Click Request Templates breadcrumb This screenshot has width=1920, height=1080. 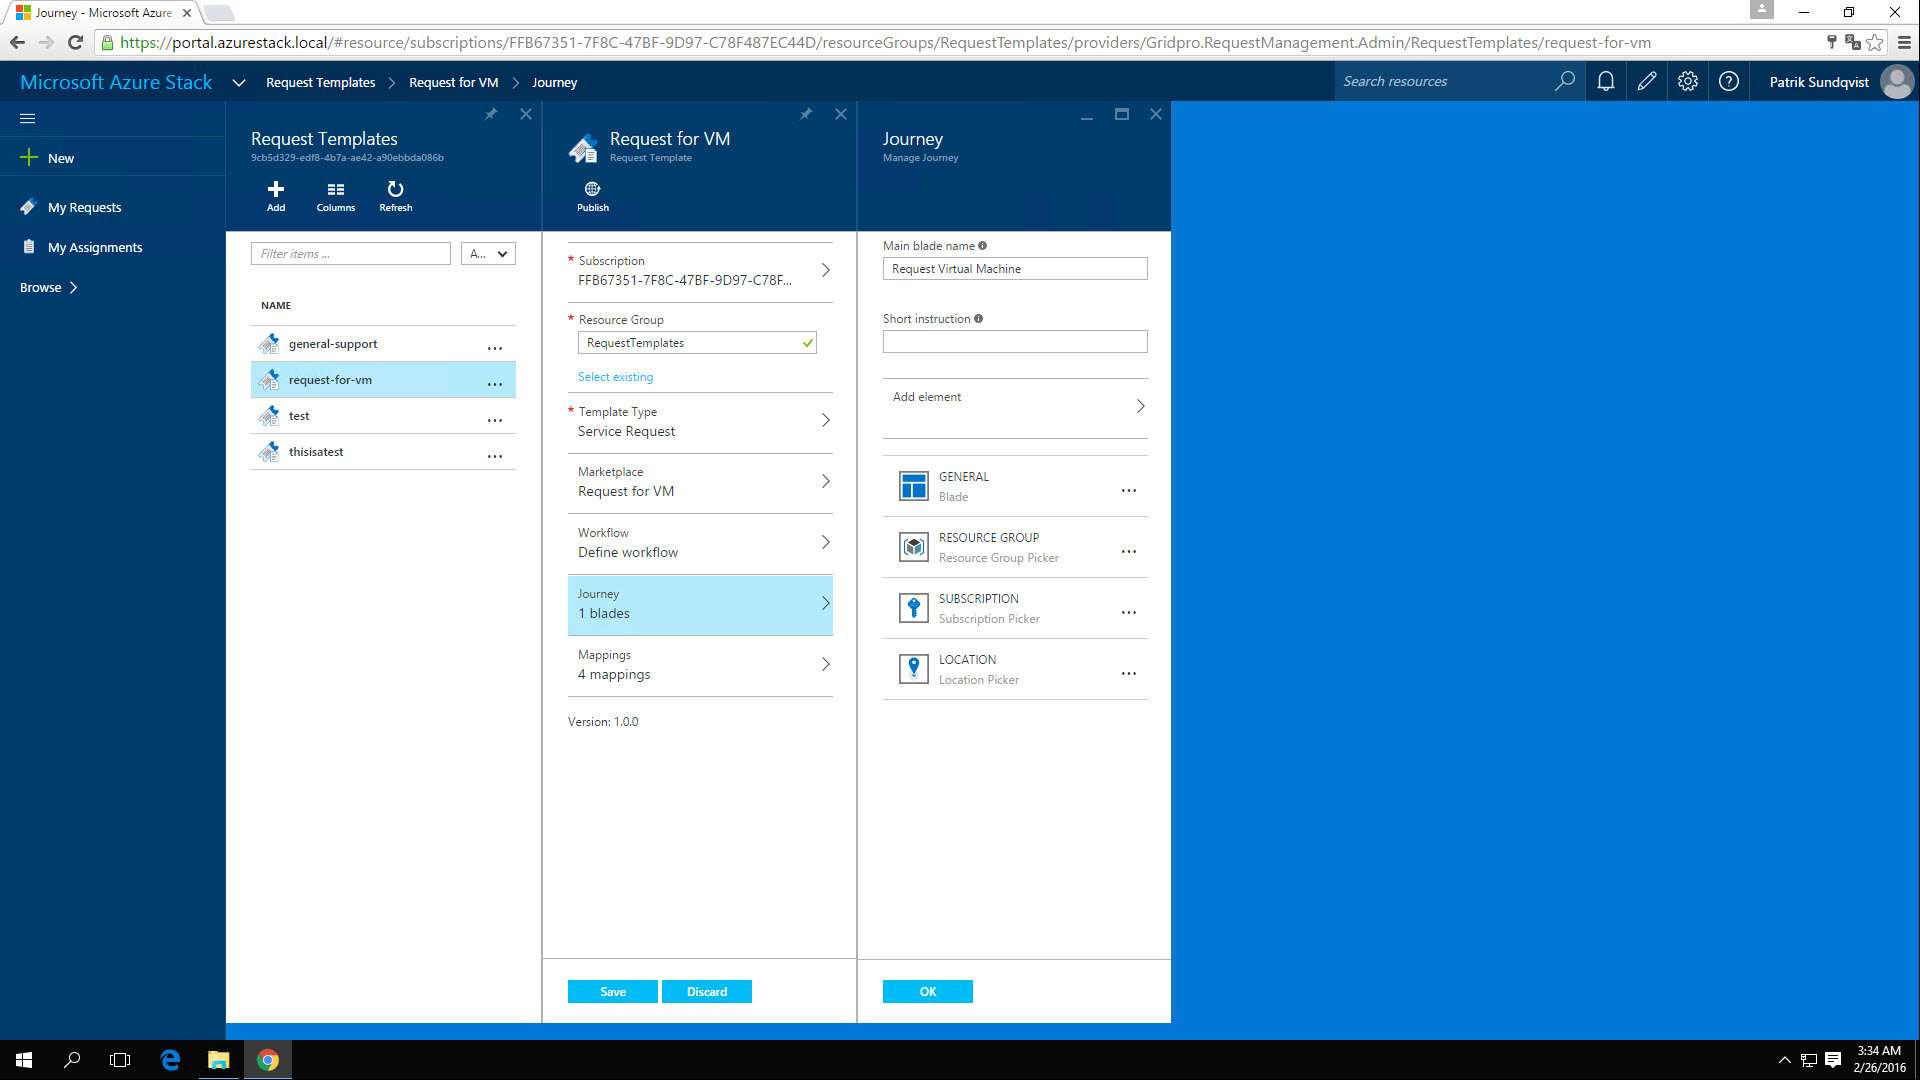pyautogui.click(x=320, y=82)
